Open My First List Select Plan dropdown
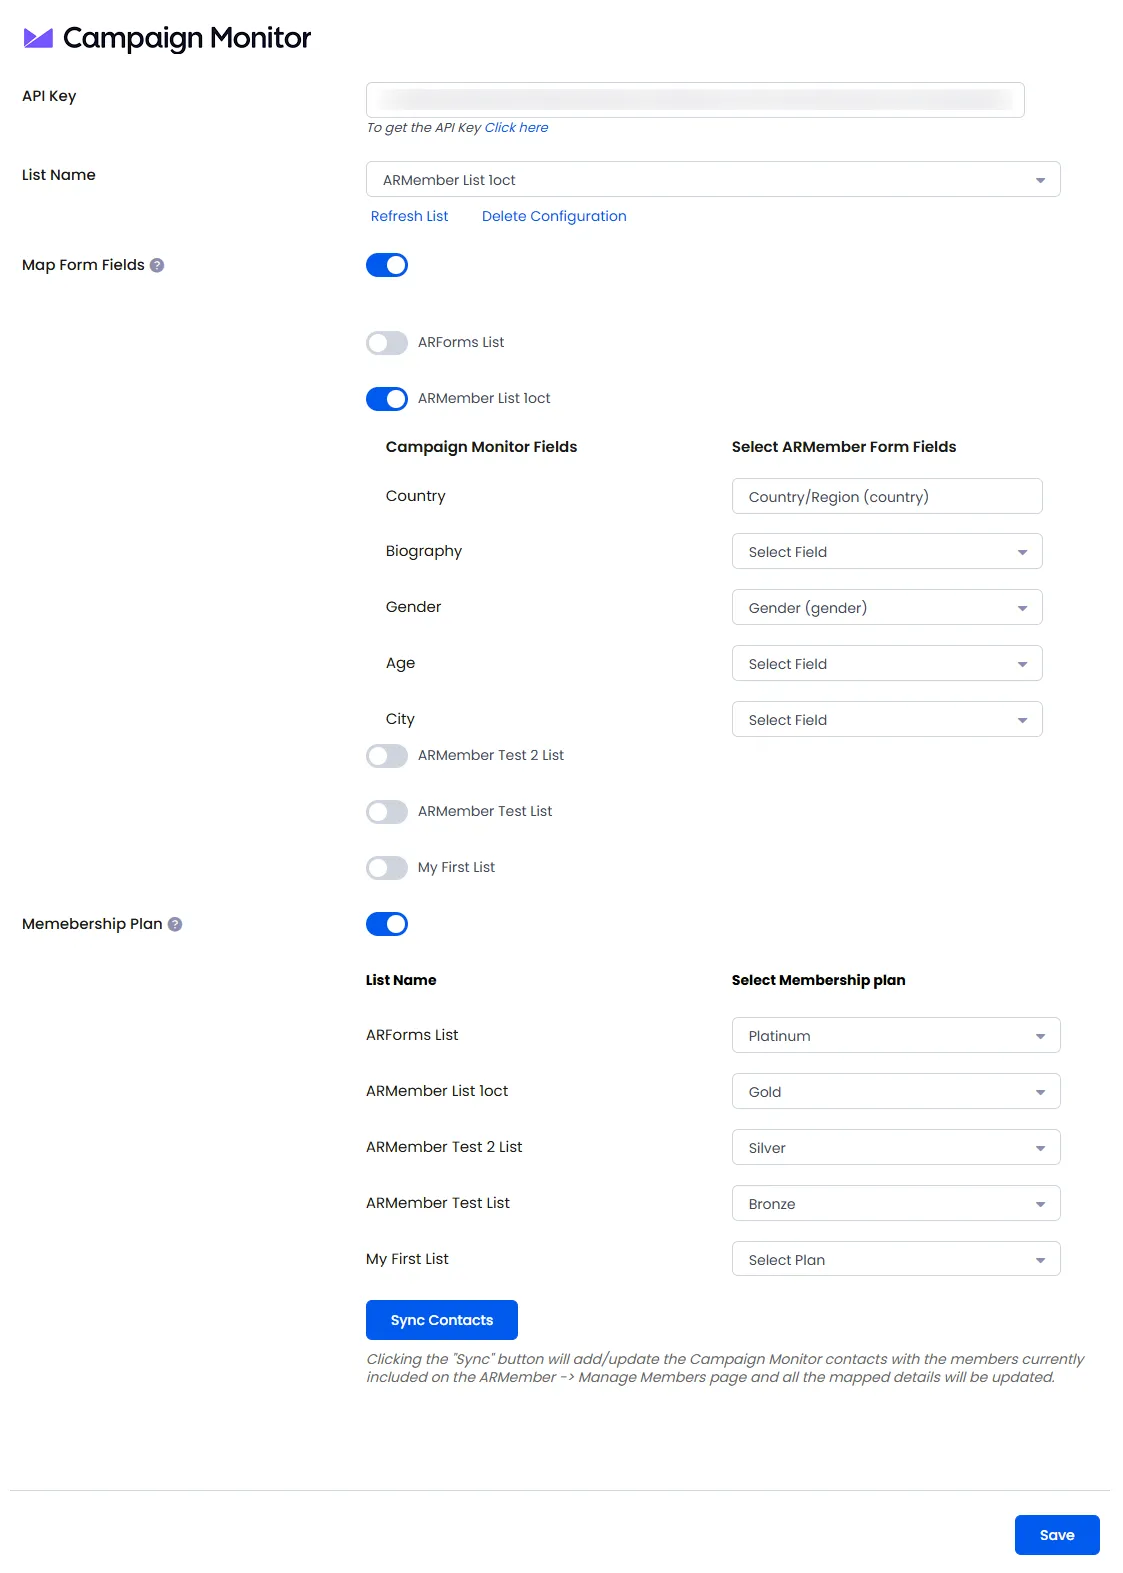The height and width of the screenshot is (1573, 1123). [896, 1260]
